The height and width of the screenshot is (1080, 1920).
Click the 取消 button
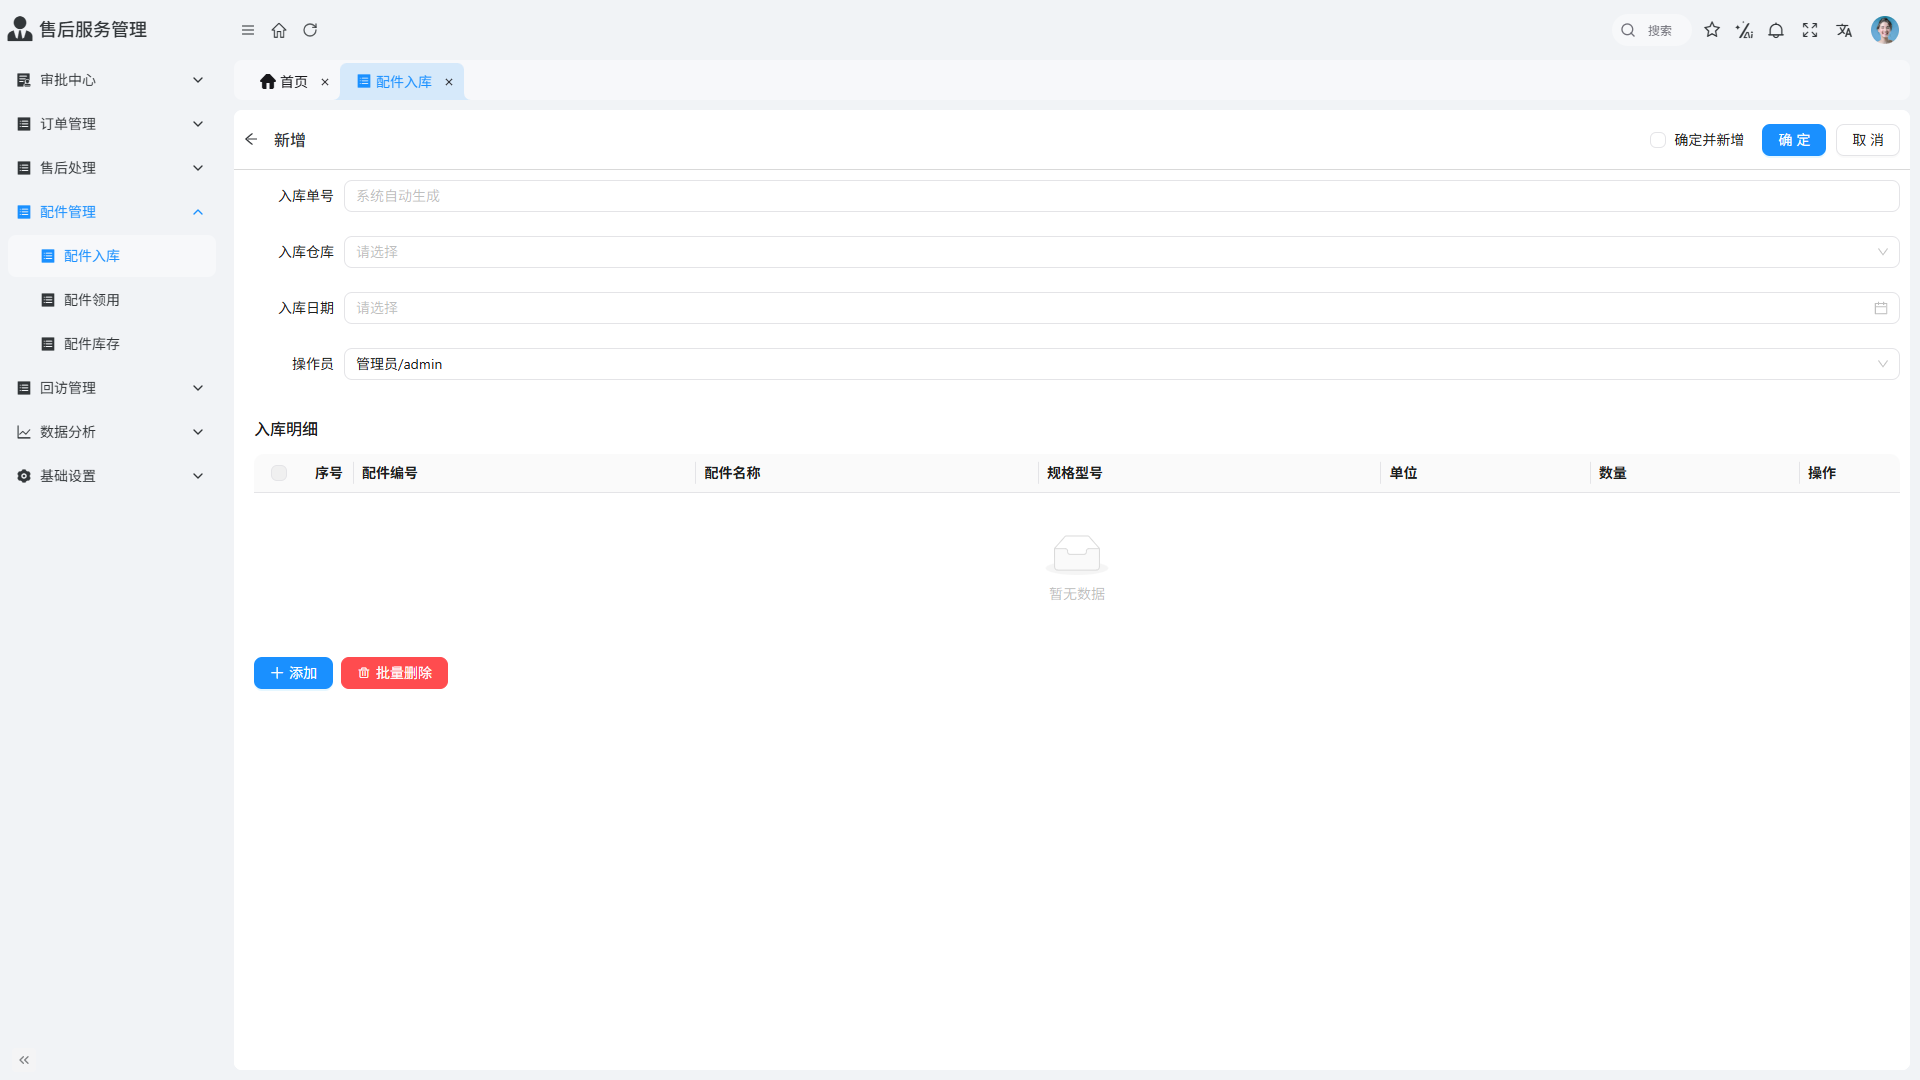1867,140
